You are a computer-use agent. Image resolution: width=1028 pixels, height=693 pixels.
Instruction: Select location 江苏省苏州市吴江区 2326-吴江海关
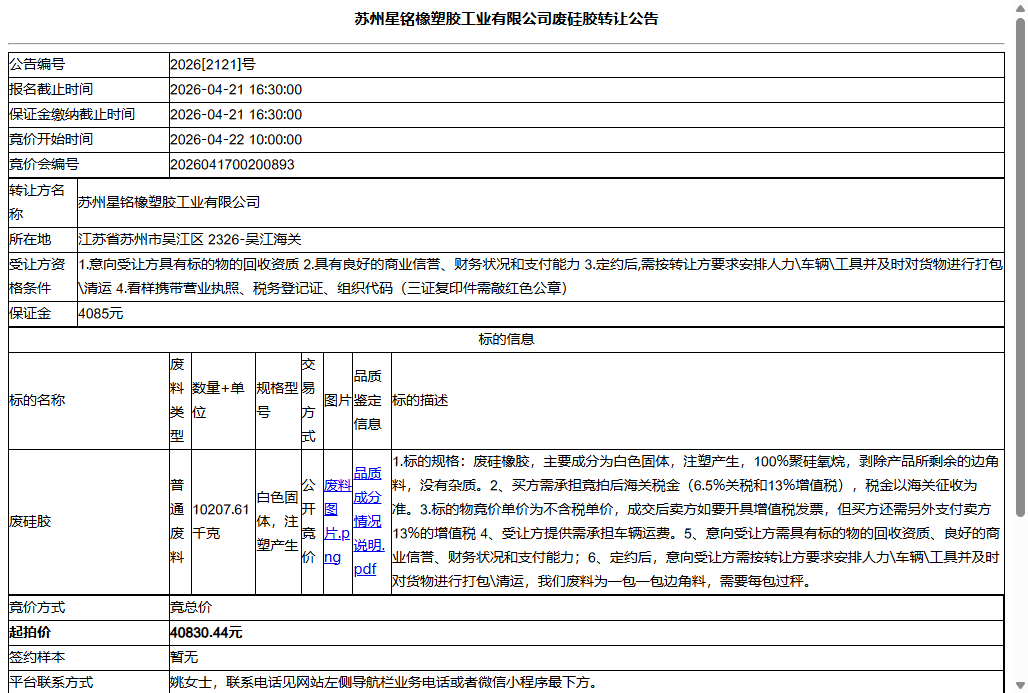[190, 239]
